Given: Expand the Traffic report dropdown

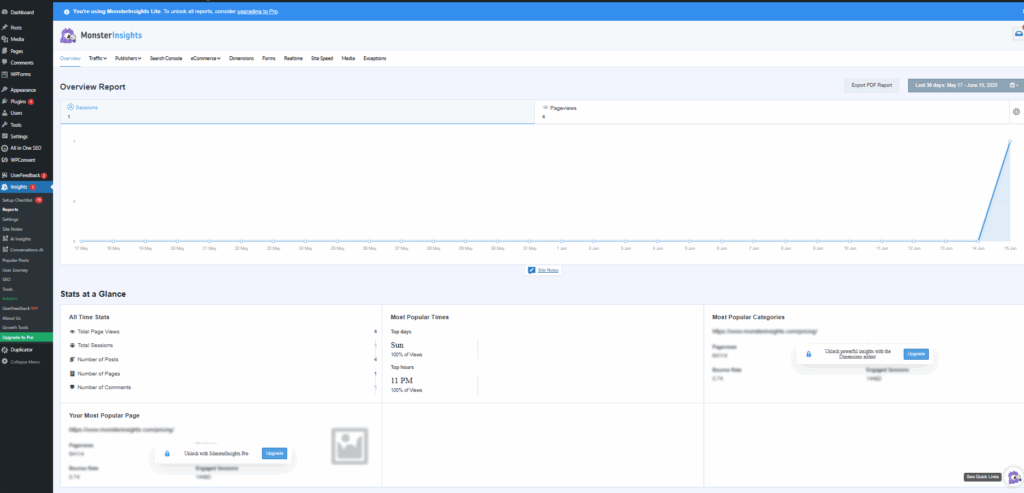Looking at the screenshot, I should click(x=97, y=58).
